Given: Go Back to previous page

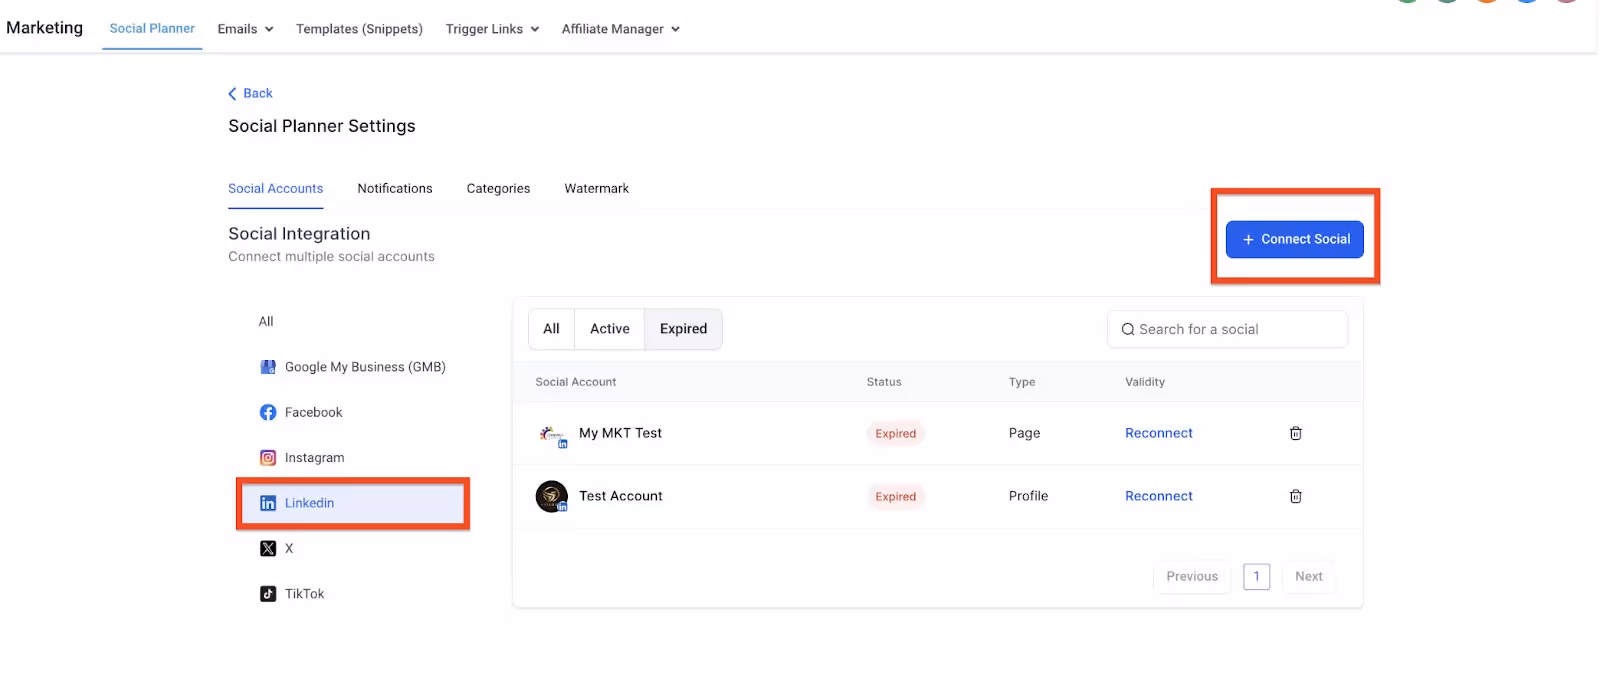Looking at the screenshot, I should [x=250, y=93].
